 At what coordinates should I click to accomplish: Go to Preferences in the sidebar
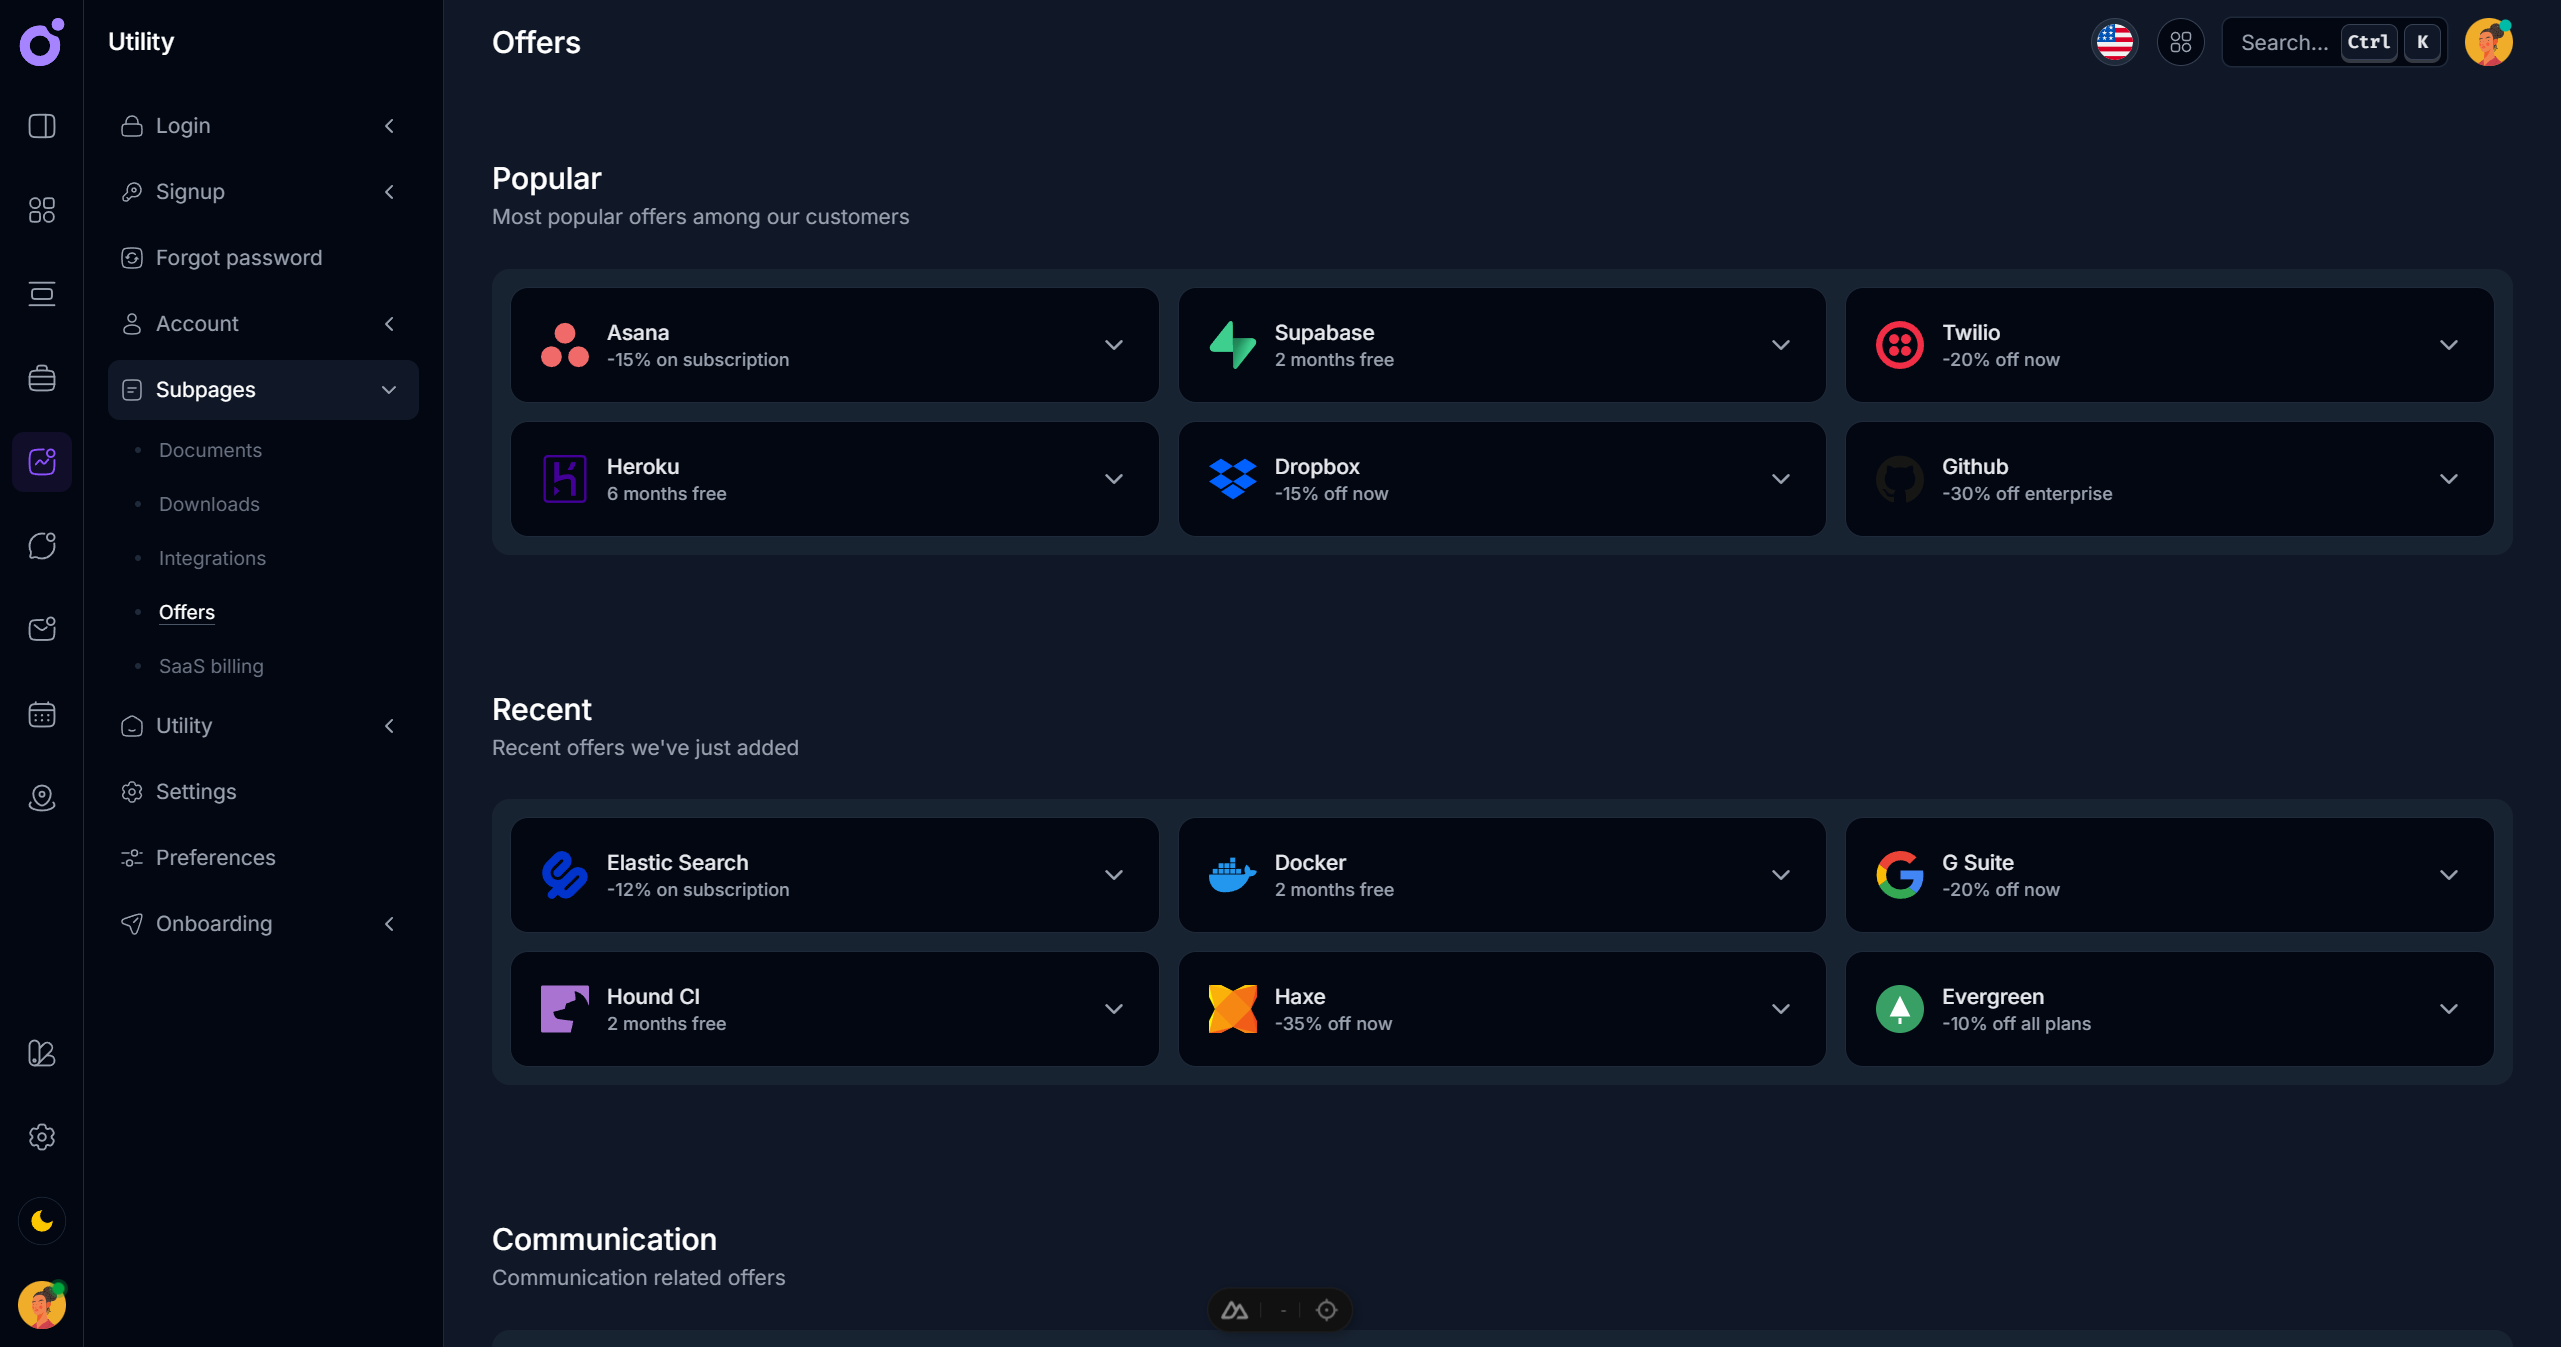[215, 858]
